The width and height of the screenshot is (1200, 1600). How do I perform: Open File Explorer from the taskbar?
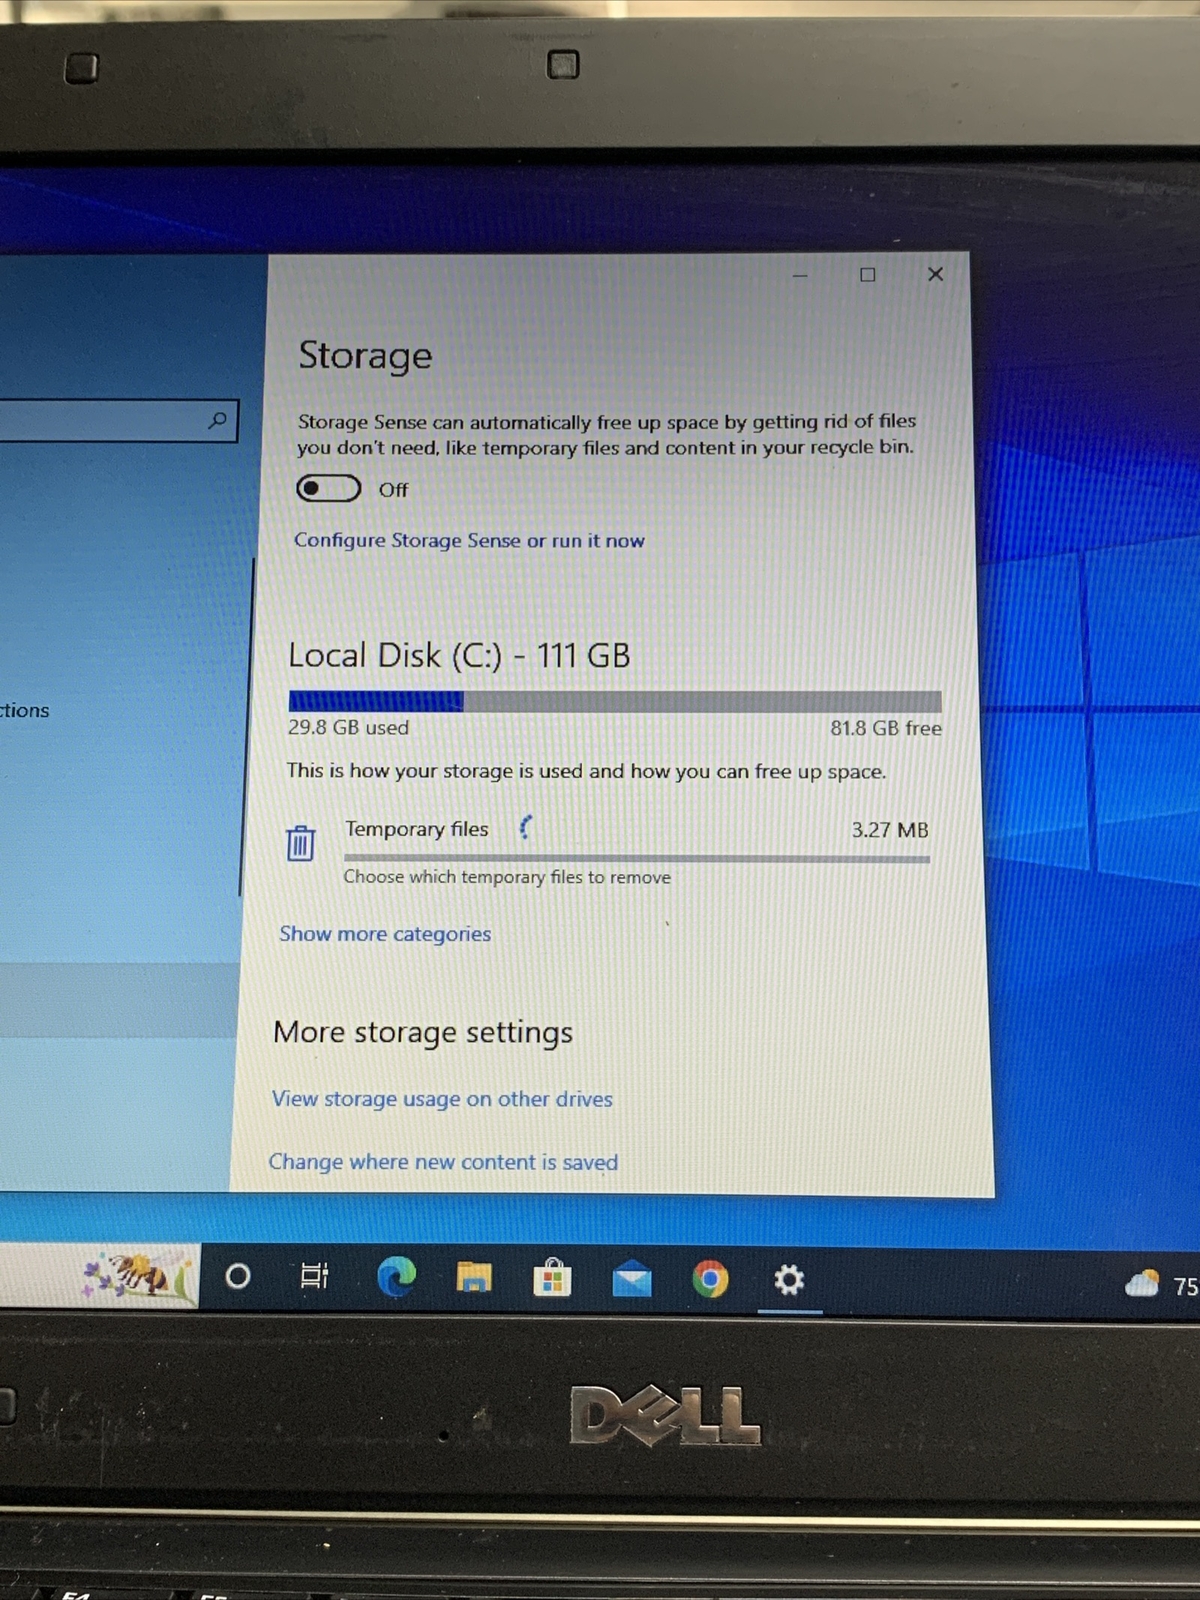coord(474,1277)
